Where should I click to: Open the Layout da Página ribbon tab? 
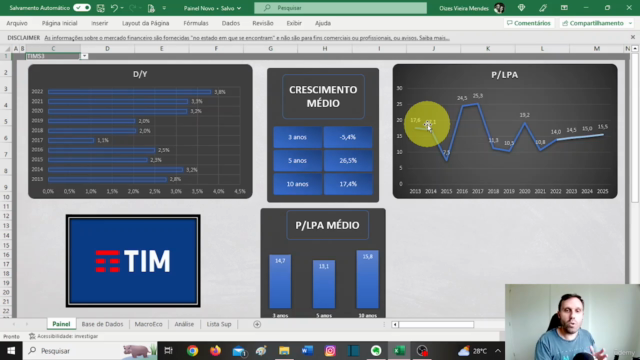tap(145, 23)
